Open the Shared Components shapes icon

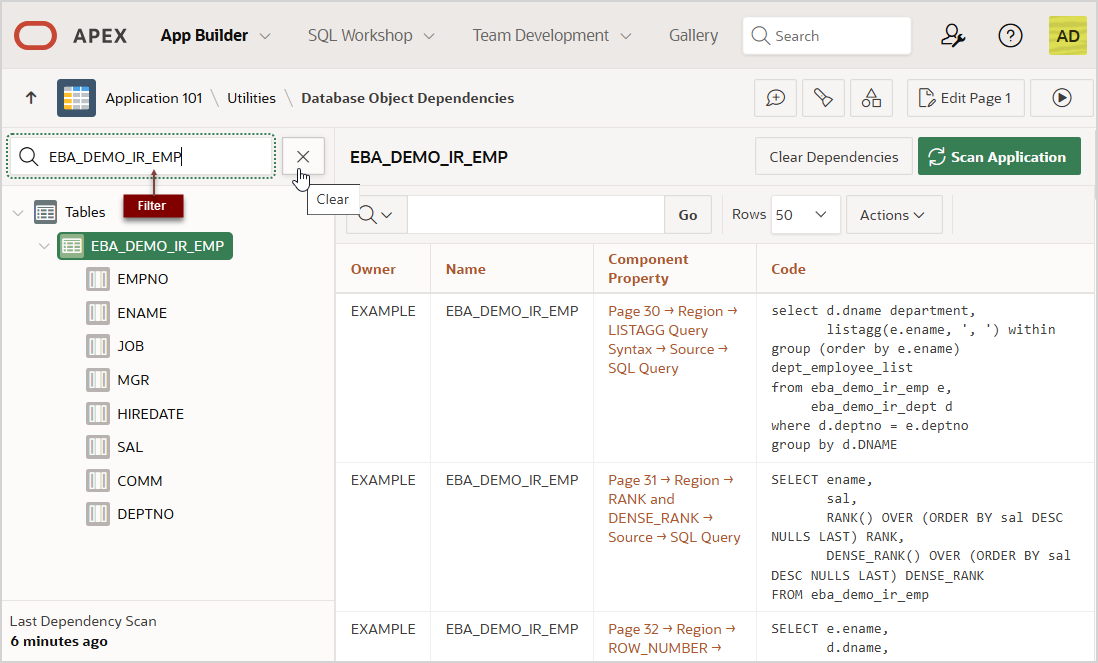tap(871, 98)
